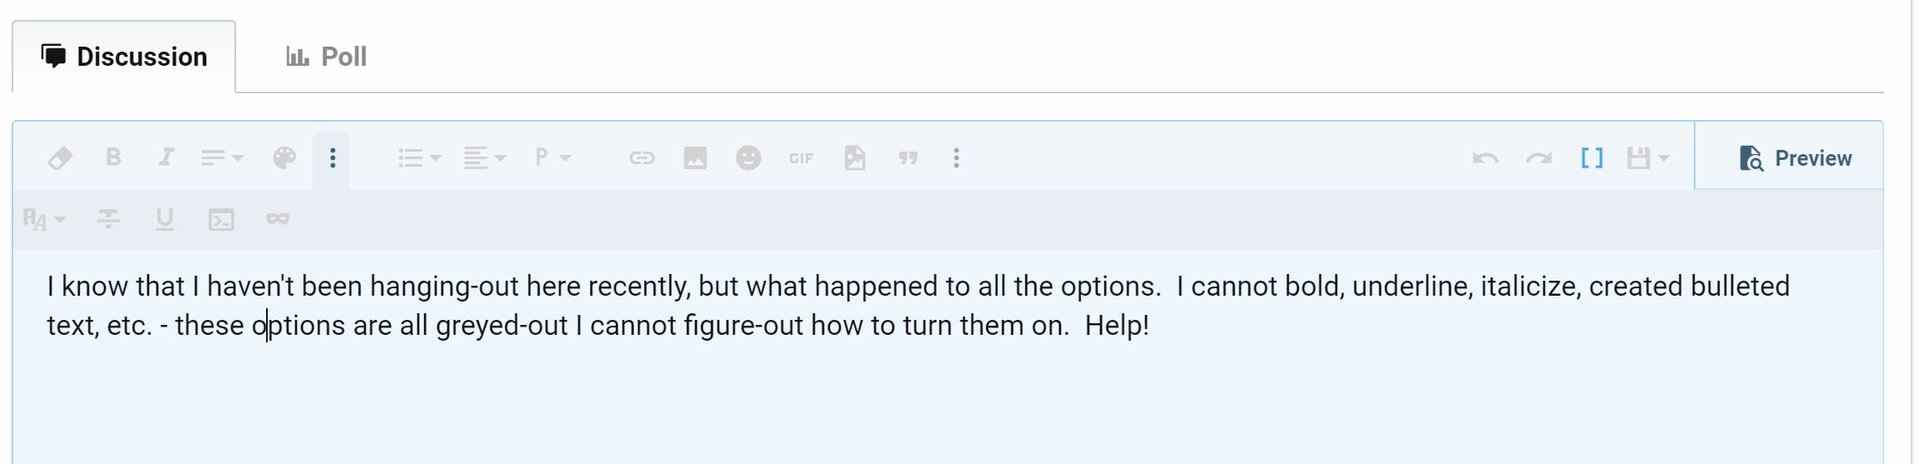The width and height of the screenshot is (1920, 464).
Task: Switch to the Poll tab
Action: coord(327,56)
